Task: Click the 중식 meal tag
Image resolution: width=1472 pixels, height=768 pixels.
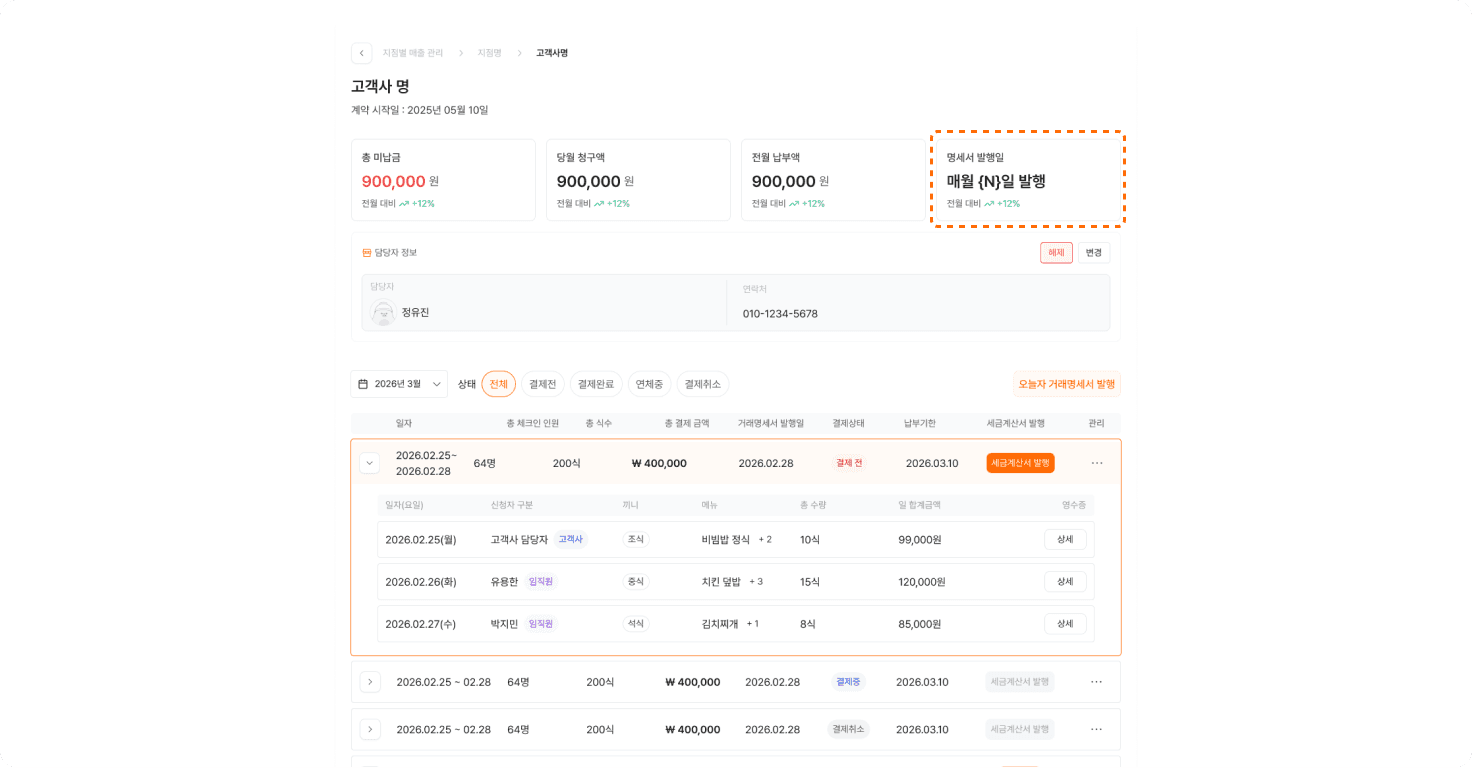Action: [636, 582]
